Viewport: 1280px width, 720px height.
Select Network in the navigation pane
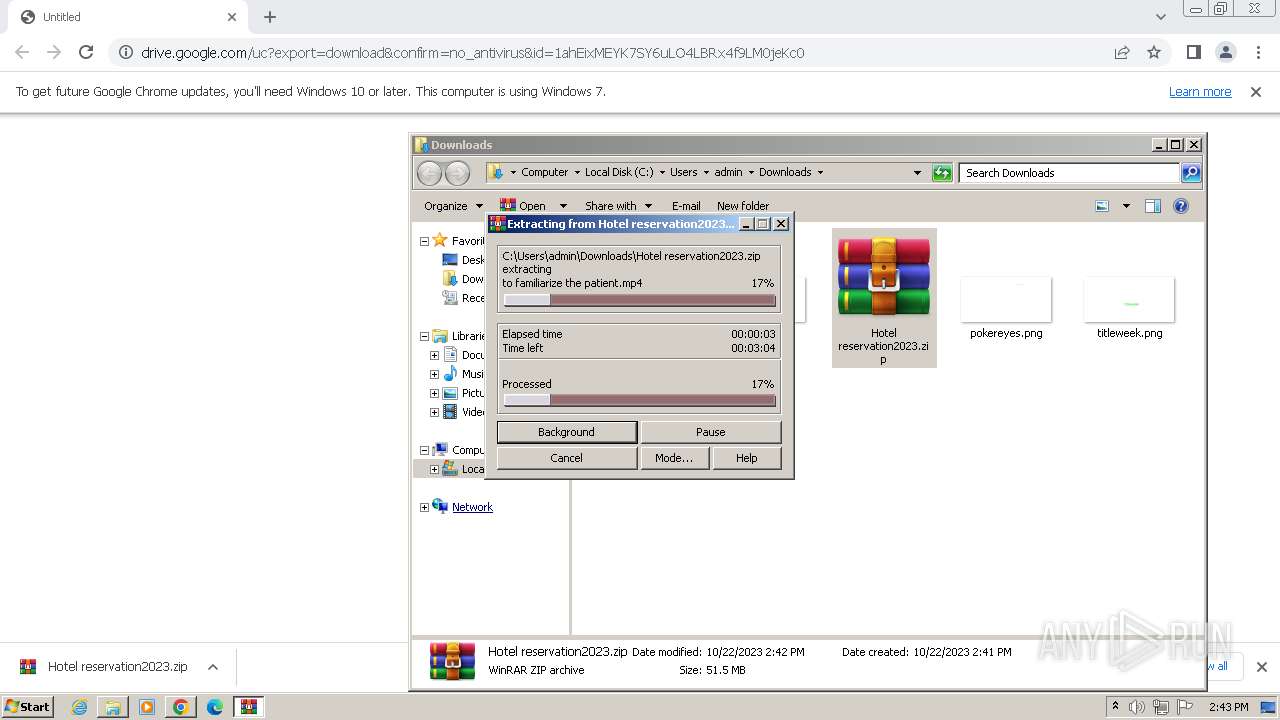pos(472,507)
